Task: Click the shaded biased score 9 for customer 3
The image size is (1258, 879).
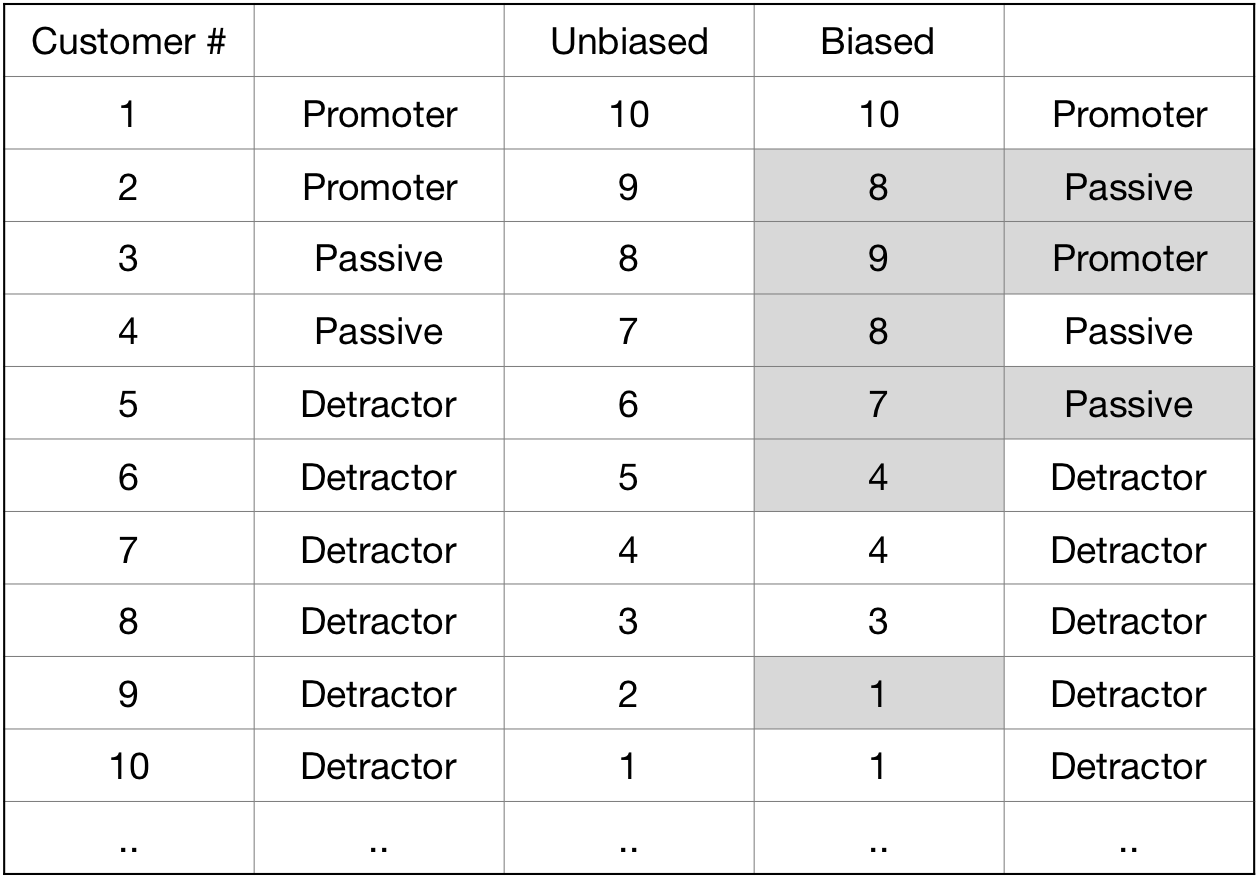Action: pyautogui.click(x=878, y=259)
